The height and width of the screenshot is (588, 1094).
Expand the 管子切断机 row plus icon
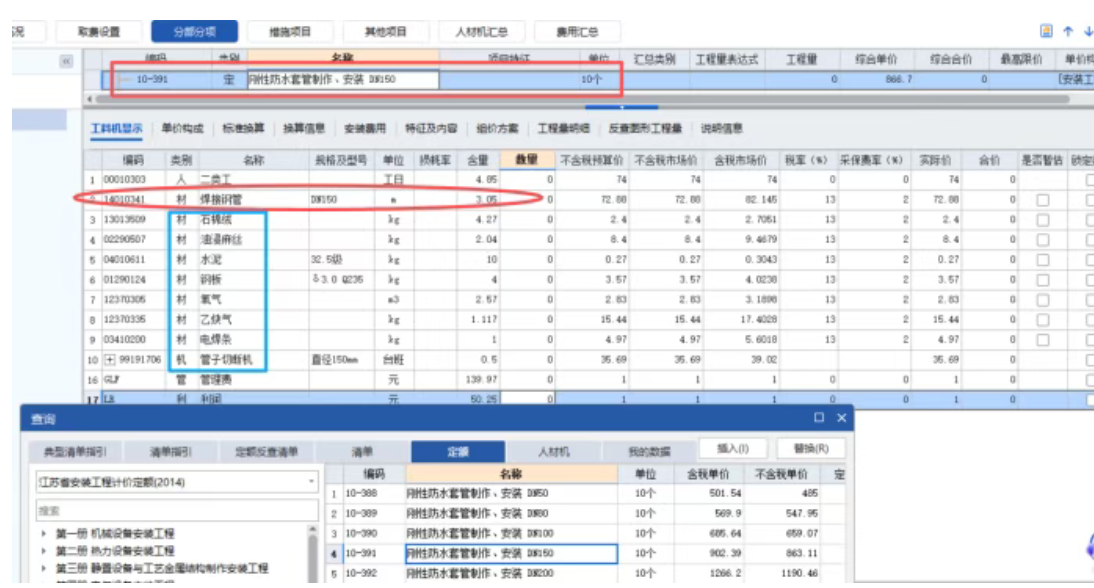[111, 359]
